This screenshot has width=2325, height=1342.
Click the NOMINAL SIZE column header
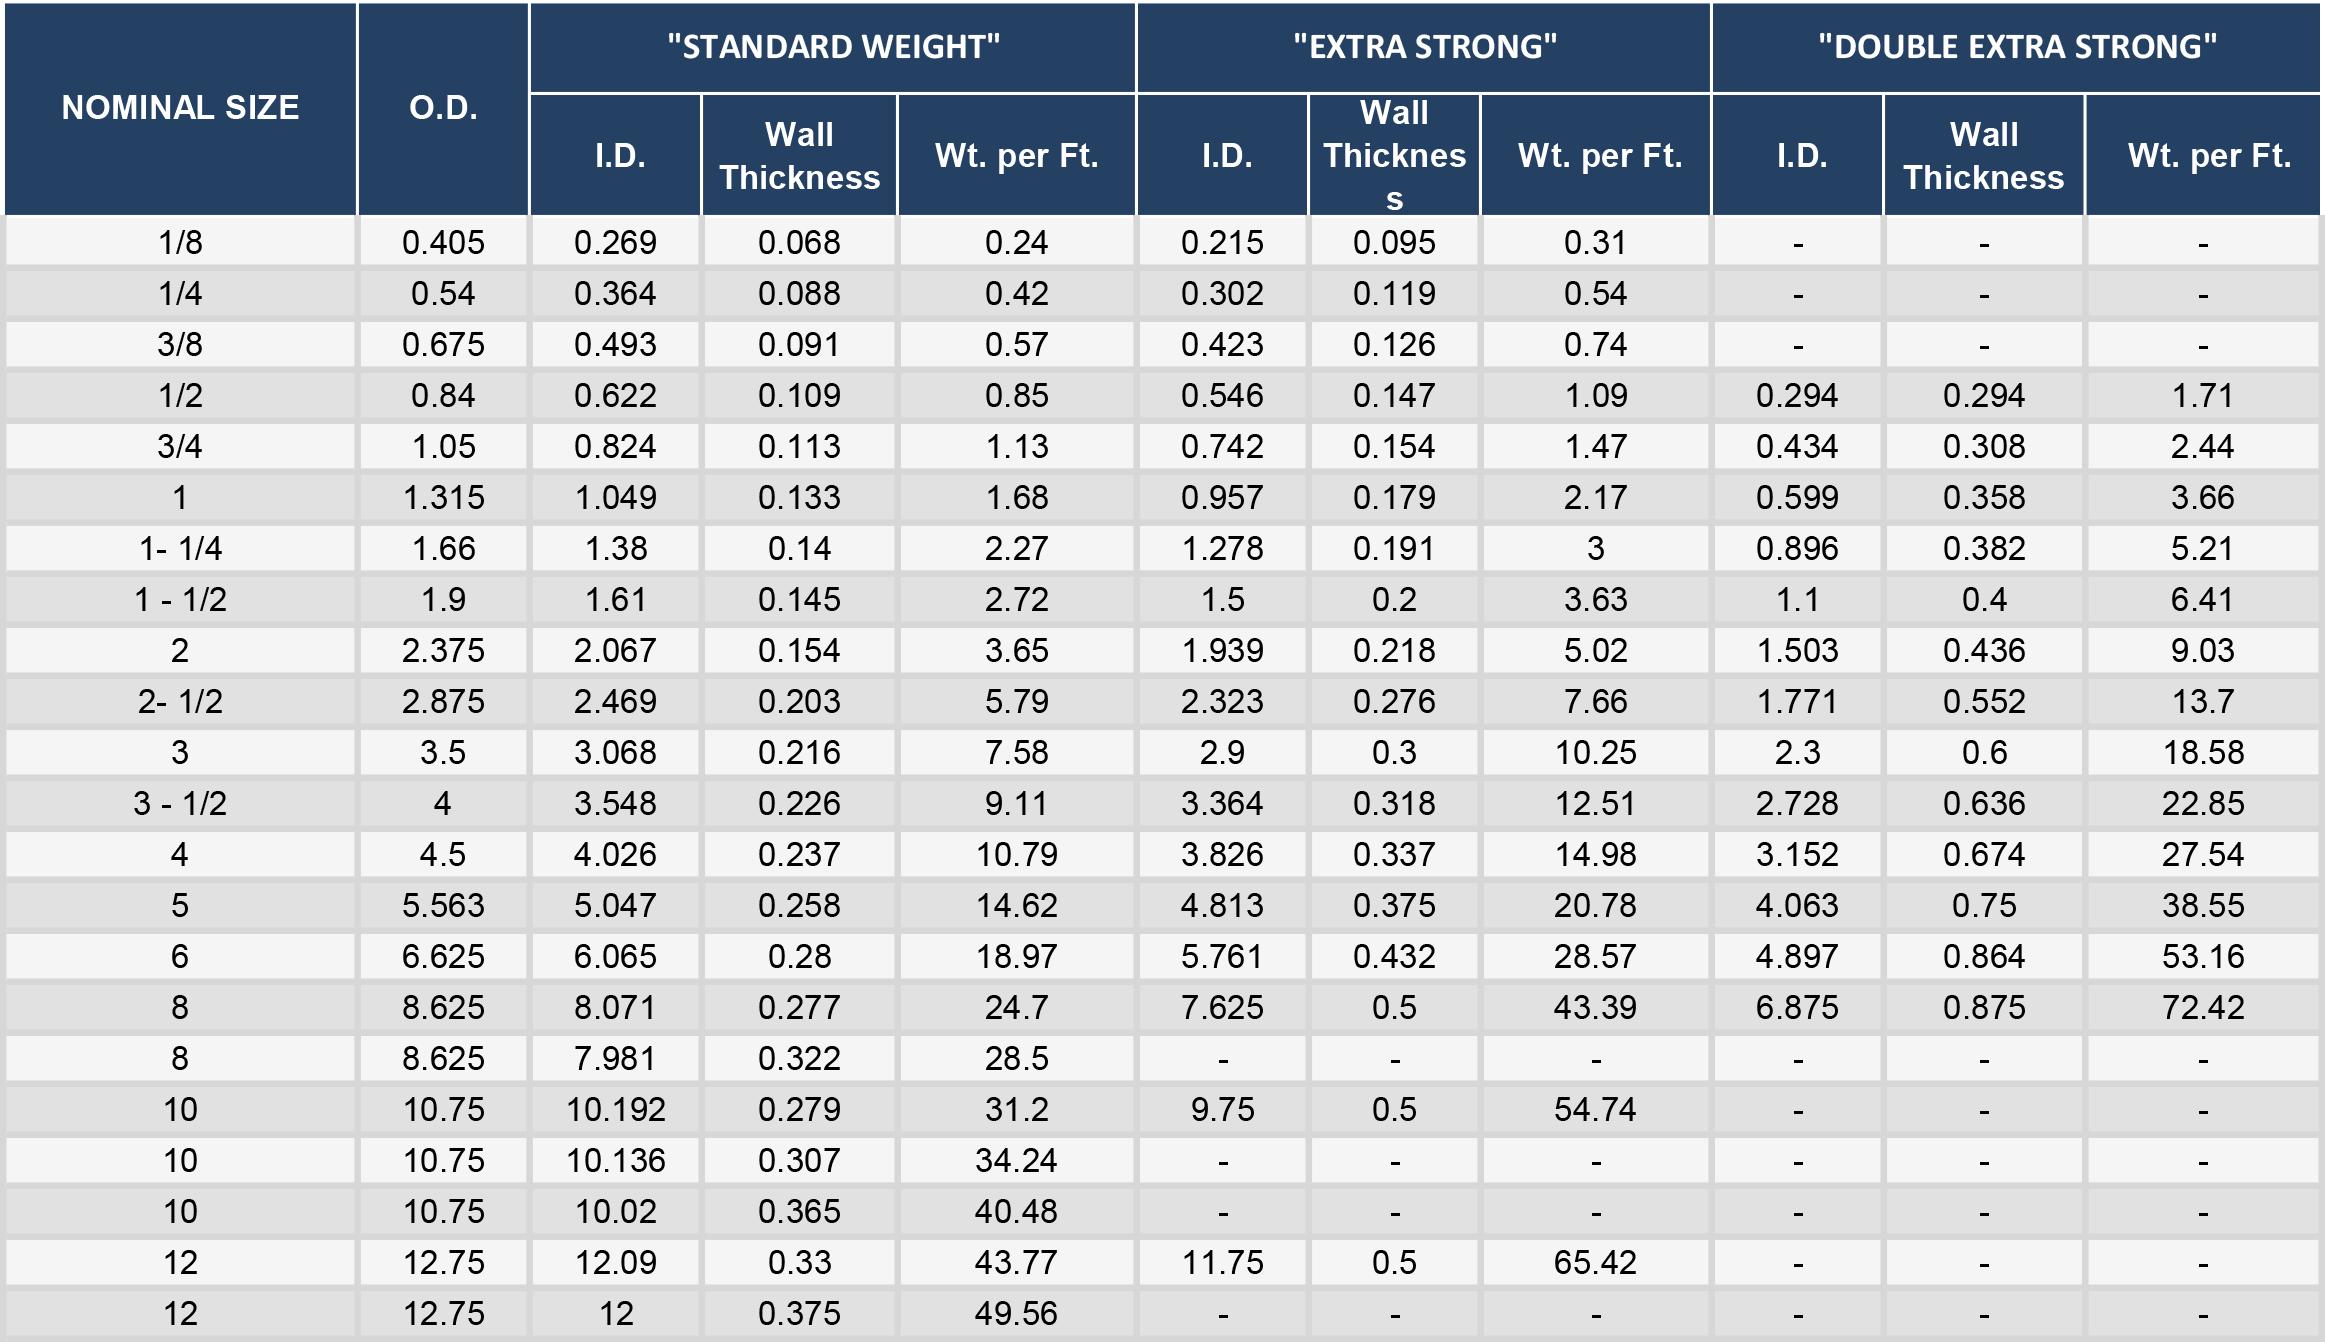(x=180, y=108)
